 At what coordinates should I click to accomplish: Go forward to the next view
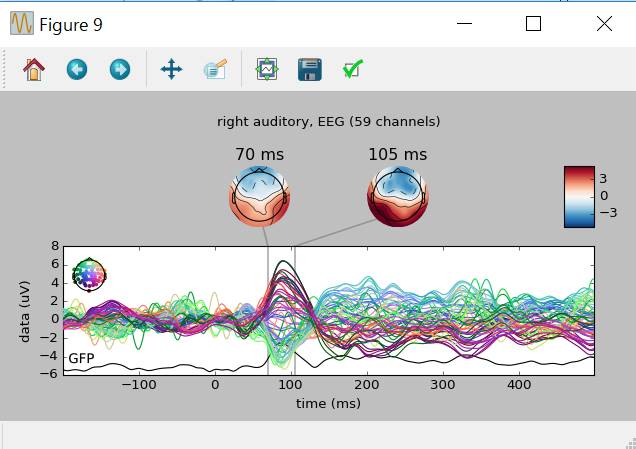(119, 69)
